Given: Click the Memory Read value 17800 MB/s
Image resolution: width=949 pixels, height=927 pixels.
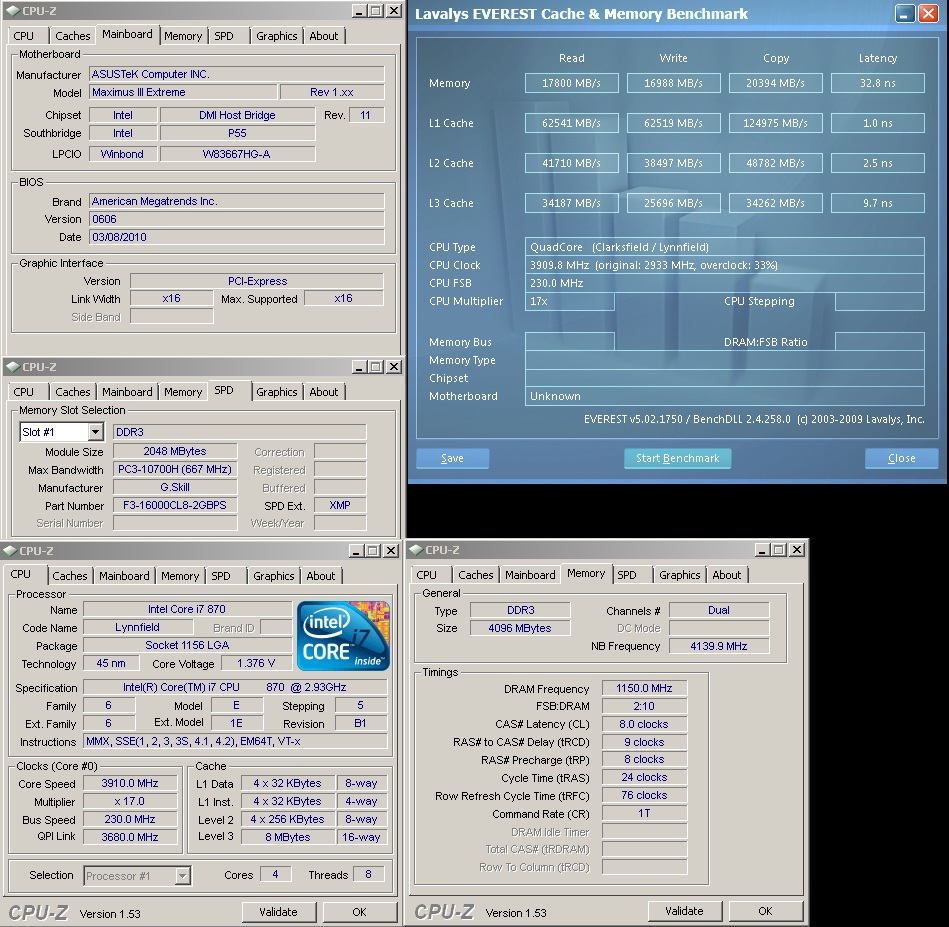Looking at the screenshot, I should (571, 83).
